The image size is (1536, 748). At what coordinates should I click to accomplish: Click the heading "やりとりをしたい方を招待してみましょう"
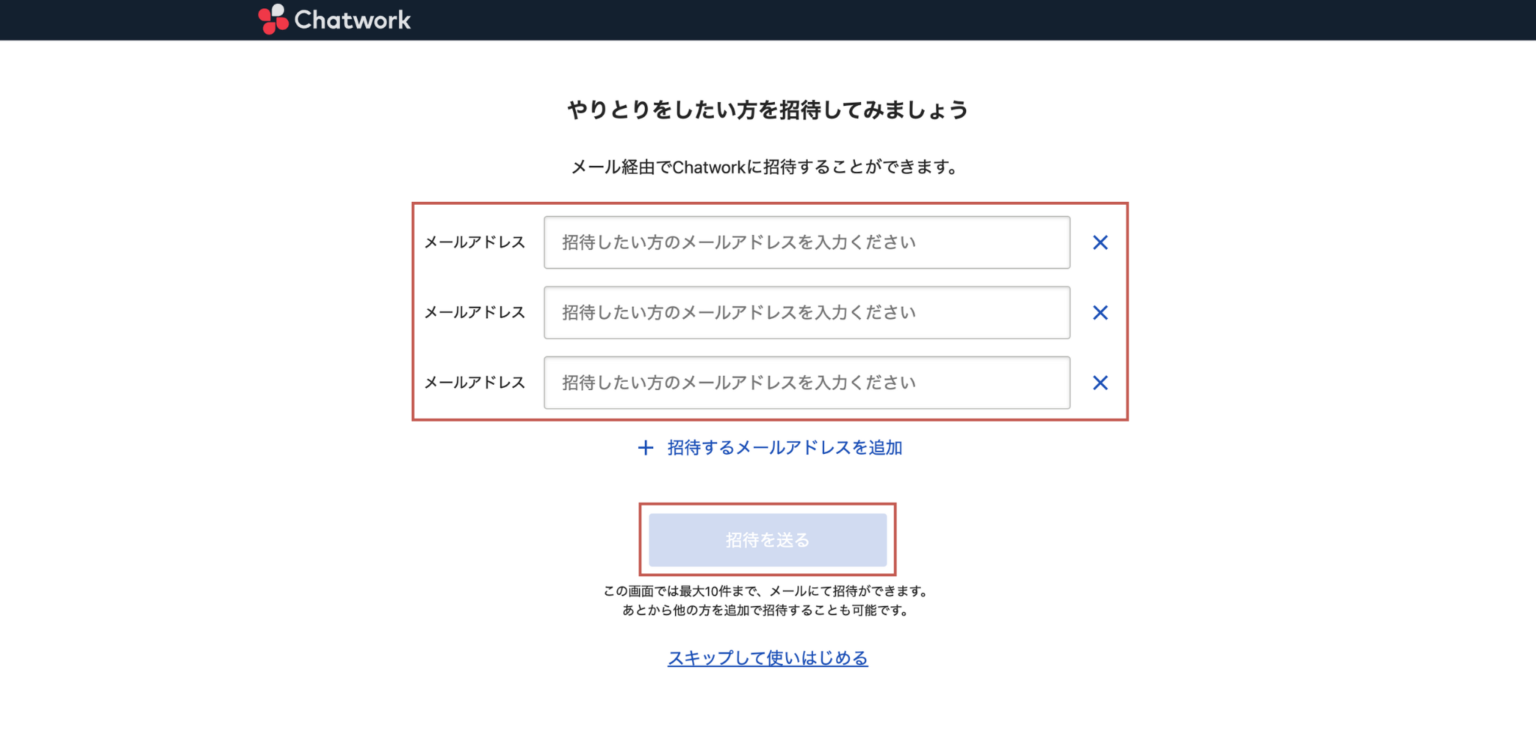[768, 110]
